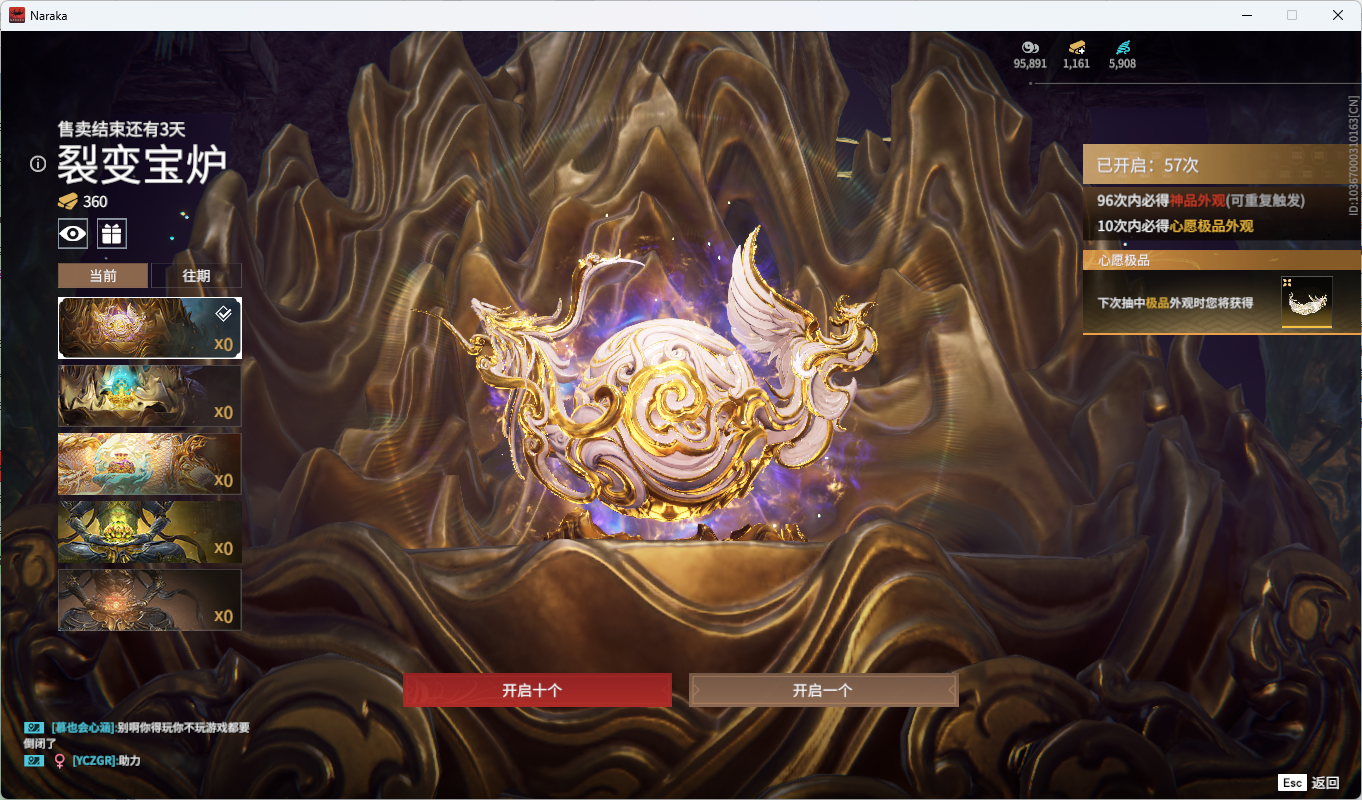Open the eye preview icon
This screenshot has height=800, width=1362.
(x=73, y=234)
